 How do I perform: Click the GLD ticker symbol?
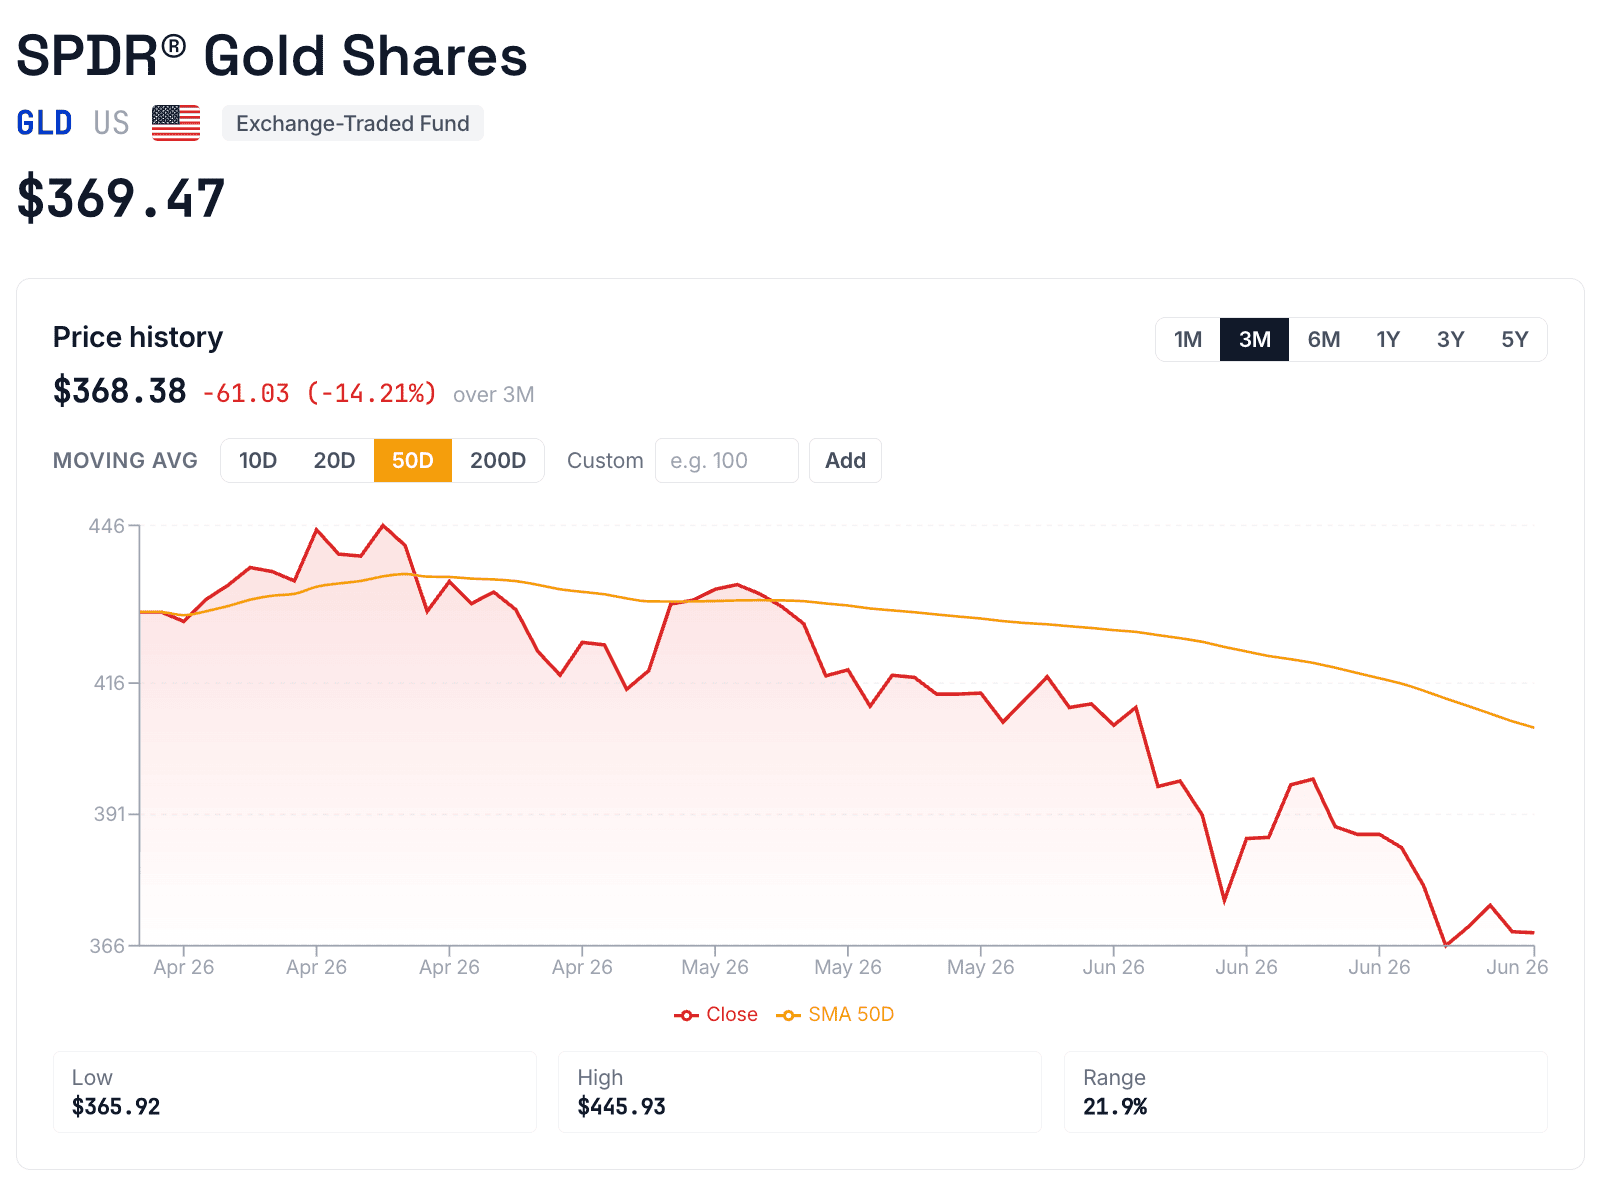click(44, 123)
